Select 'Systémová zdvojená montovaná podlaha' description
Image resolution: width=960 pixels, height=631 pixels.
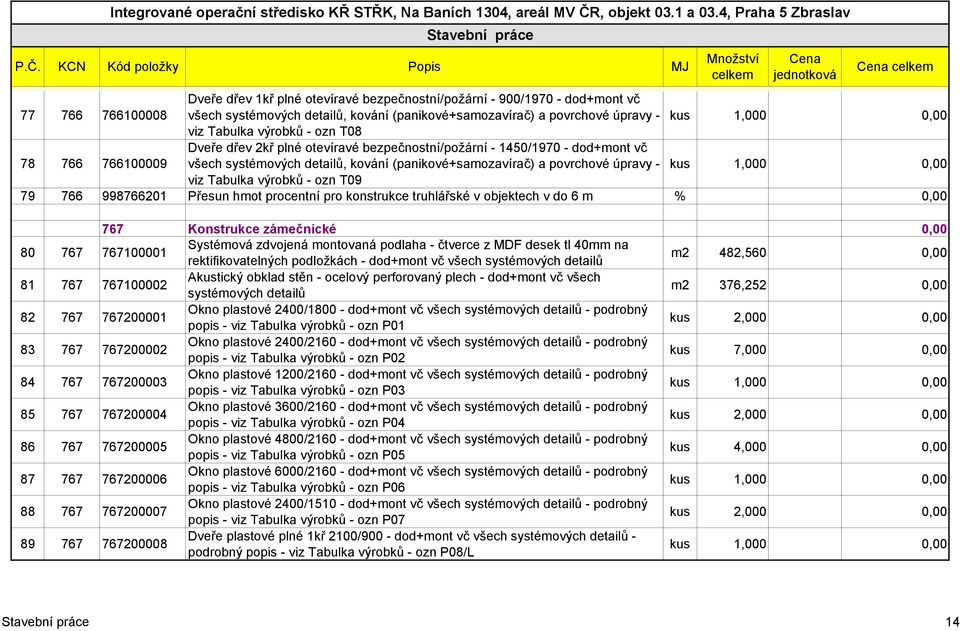tap(408, 253)
